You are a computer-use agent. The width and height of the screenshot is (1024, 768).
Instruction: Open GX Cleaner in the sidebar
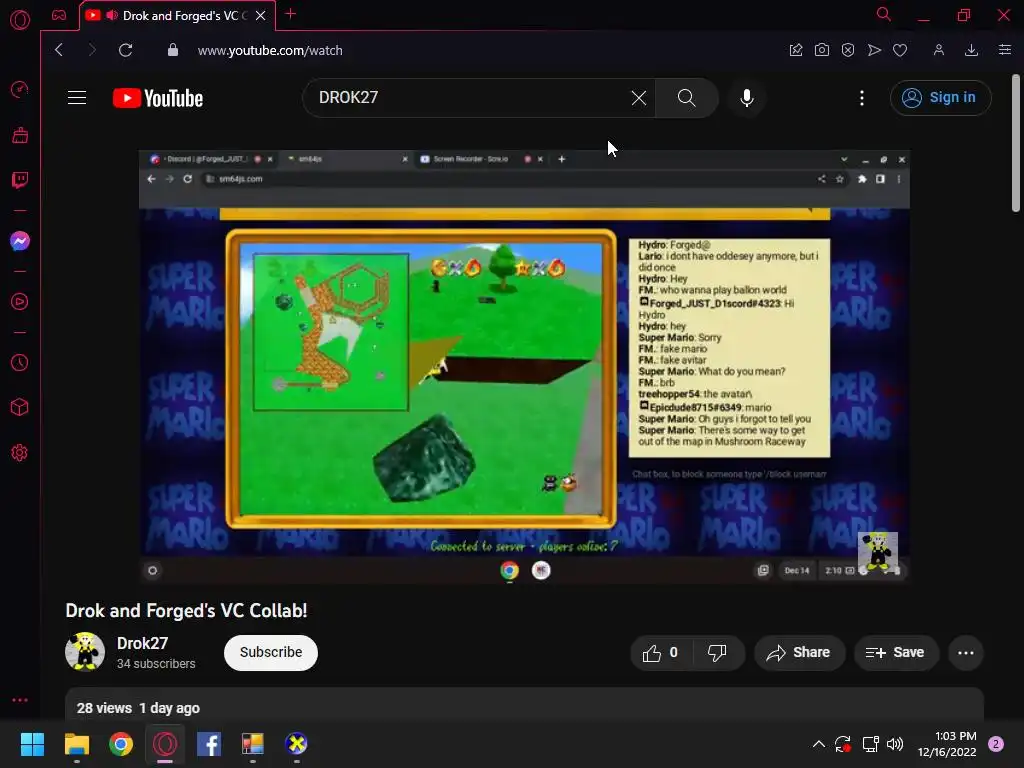[20, 135]
